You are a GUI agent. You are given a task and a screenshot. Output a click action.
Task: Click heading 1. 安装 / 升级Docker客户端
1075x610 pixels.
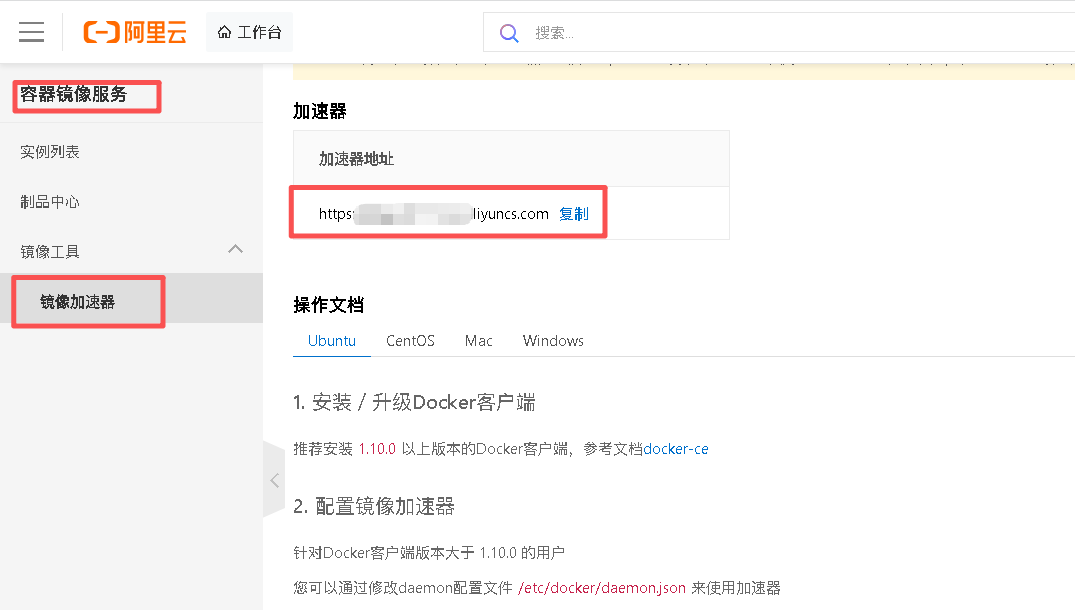[x=414, y=402]
